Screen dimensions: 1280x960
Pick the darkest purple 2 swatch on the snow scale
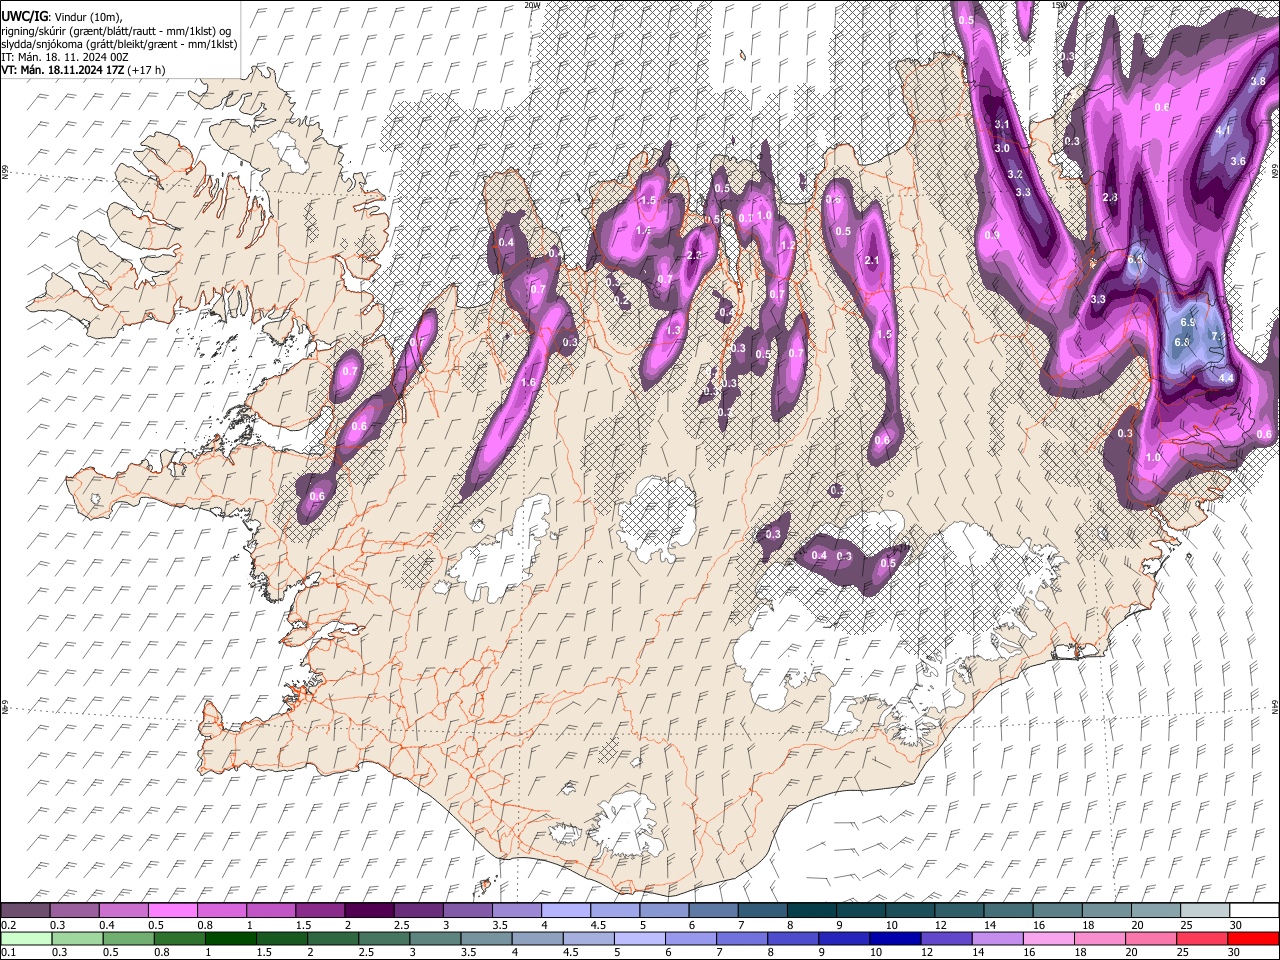pyautogui.click(x=368, y=911)
